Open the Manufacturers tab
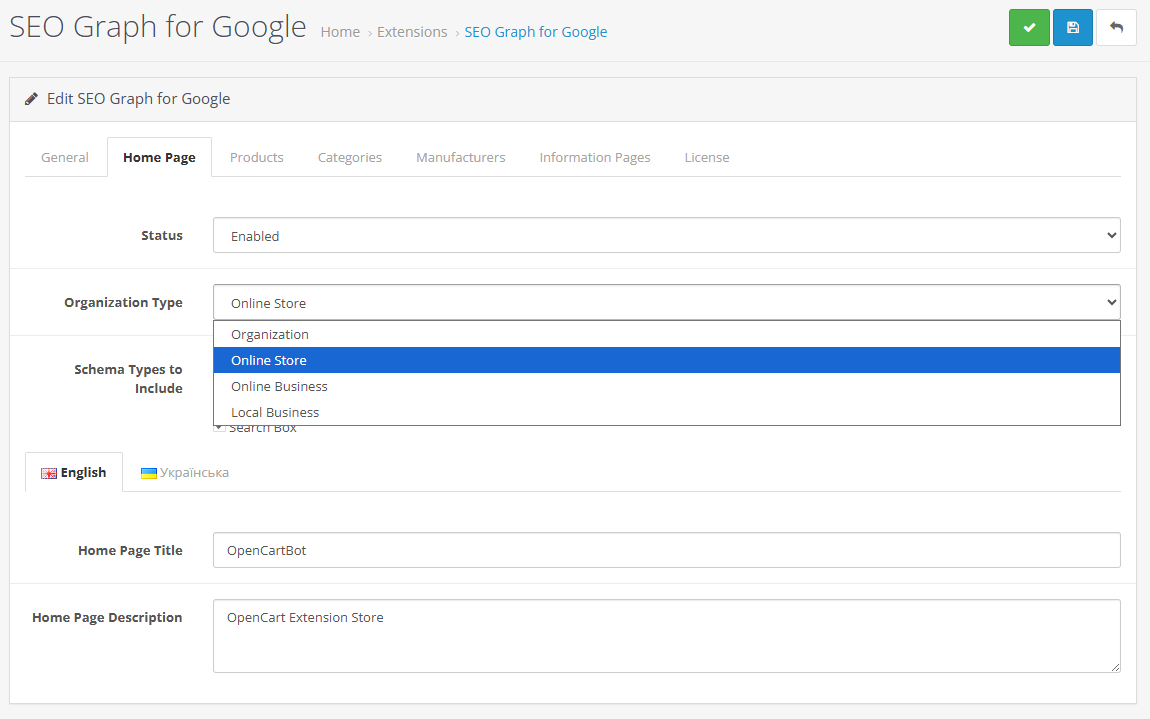 461,157
